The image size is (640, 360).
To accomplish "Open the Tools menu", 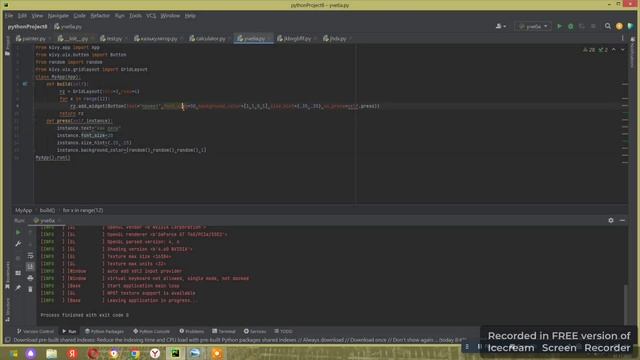I will pyautogui.click(x=135, y=16).
